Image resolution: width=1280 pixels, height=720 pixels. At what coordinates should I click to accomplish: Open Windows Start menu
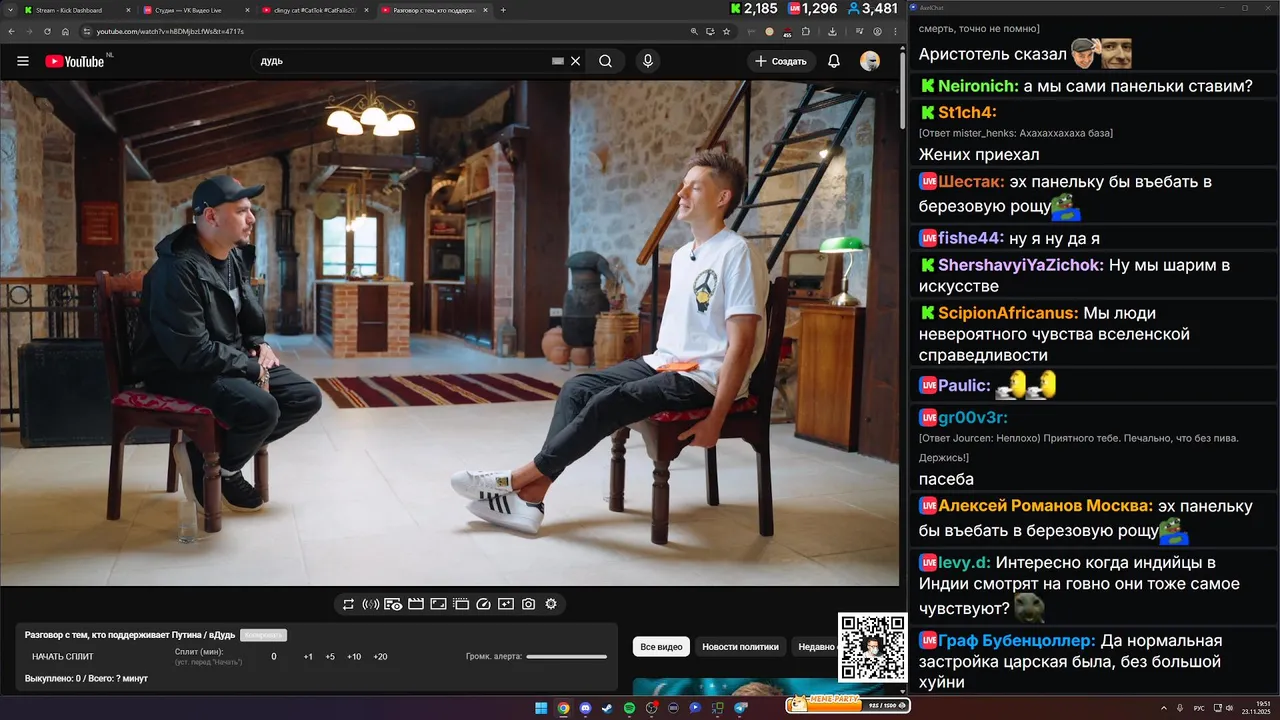(541, 708)
